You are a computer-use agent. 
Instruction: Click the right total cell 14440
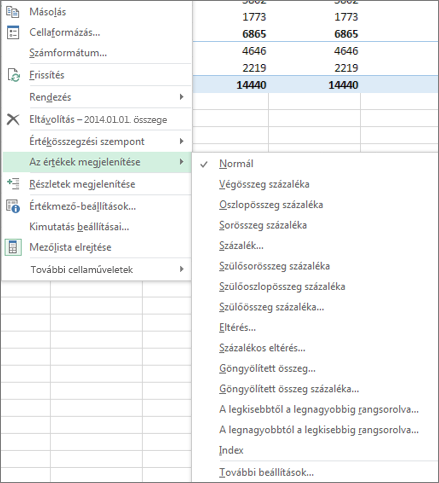pyautogui.click(x=343, y=85)
